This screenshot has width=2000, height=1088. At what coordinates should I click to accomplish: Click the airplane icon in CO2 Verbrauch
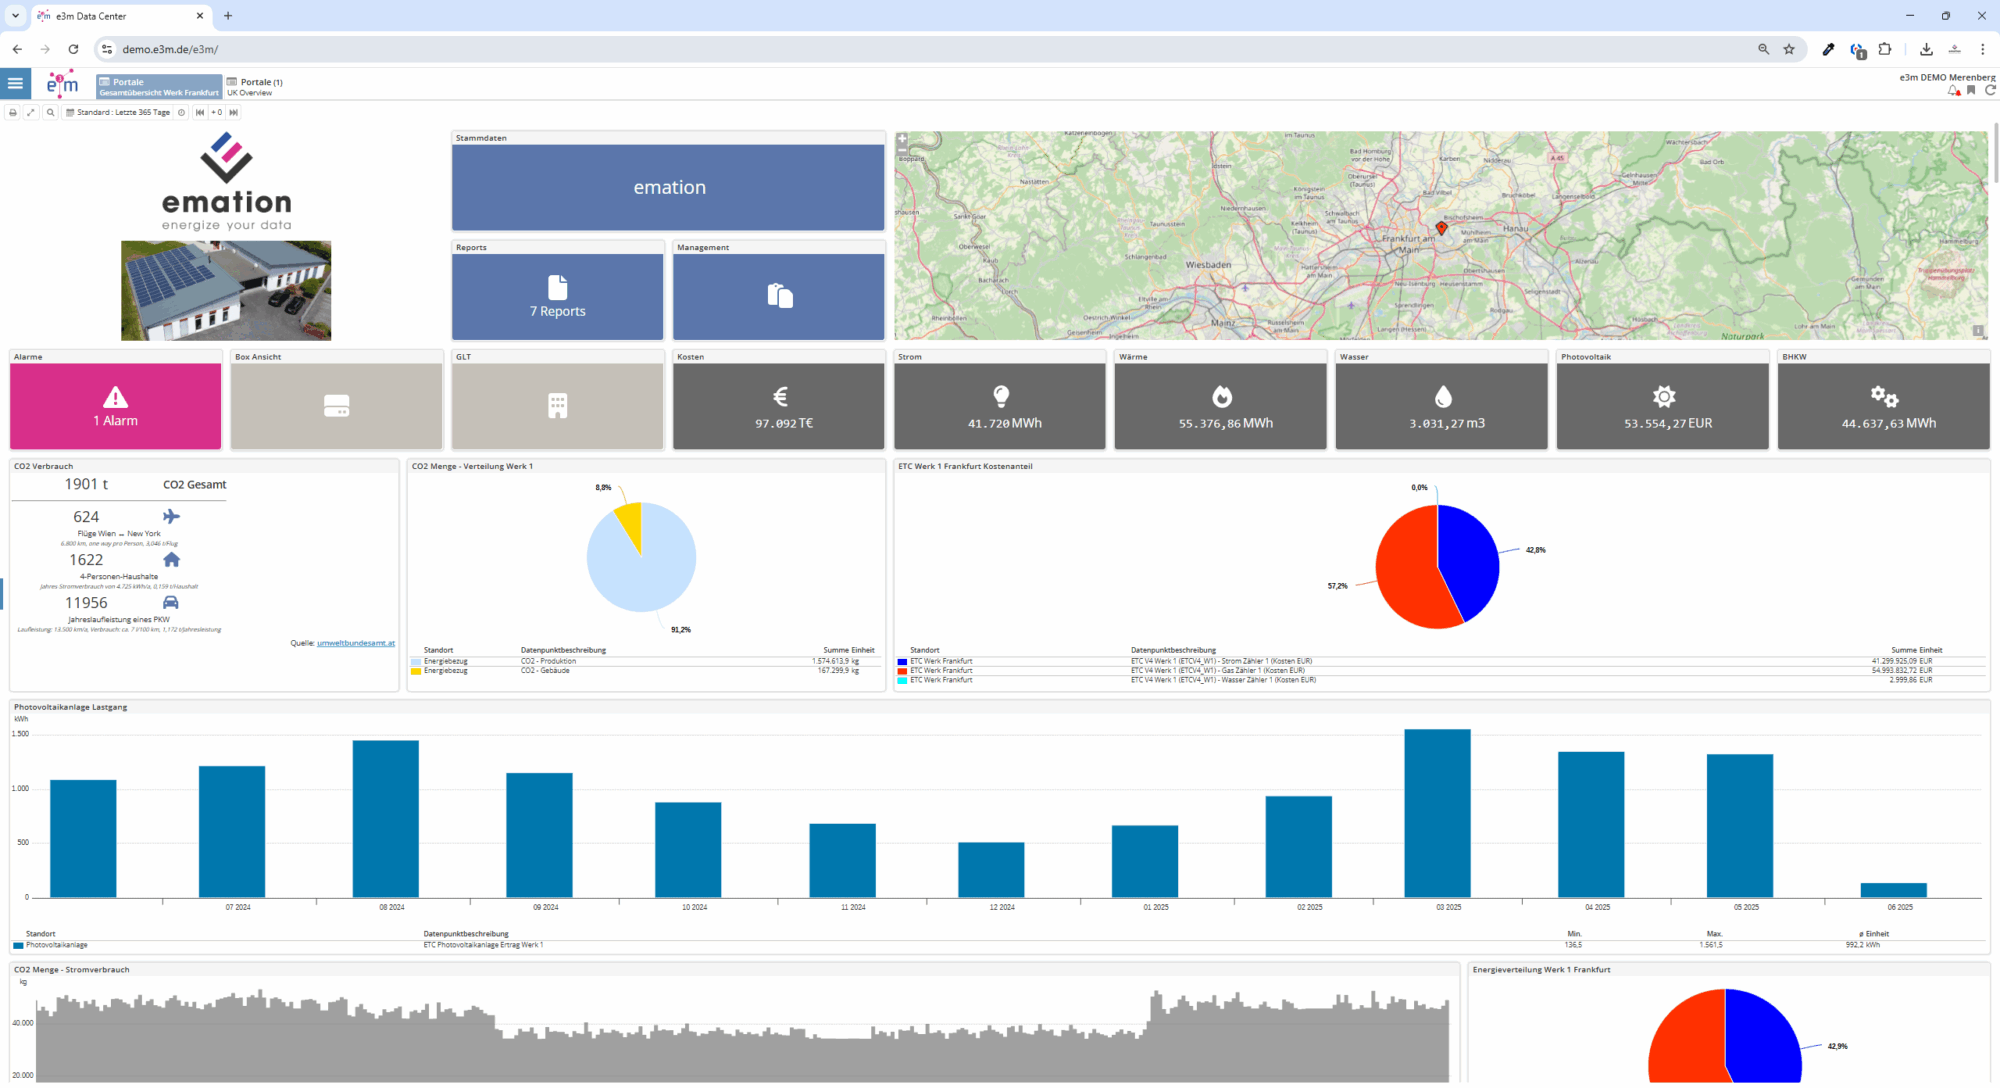[171, 517]
